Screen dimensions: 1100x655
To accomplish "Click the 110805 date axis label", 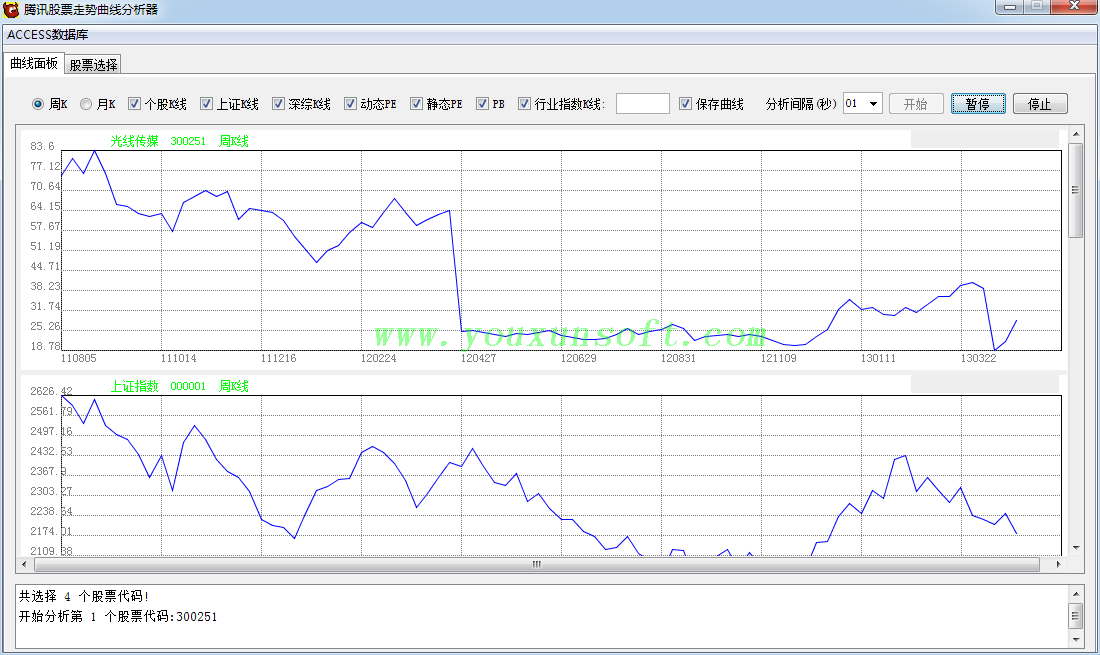I will [x=79, y=358].
